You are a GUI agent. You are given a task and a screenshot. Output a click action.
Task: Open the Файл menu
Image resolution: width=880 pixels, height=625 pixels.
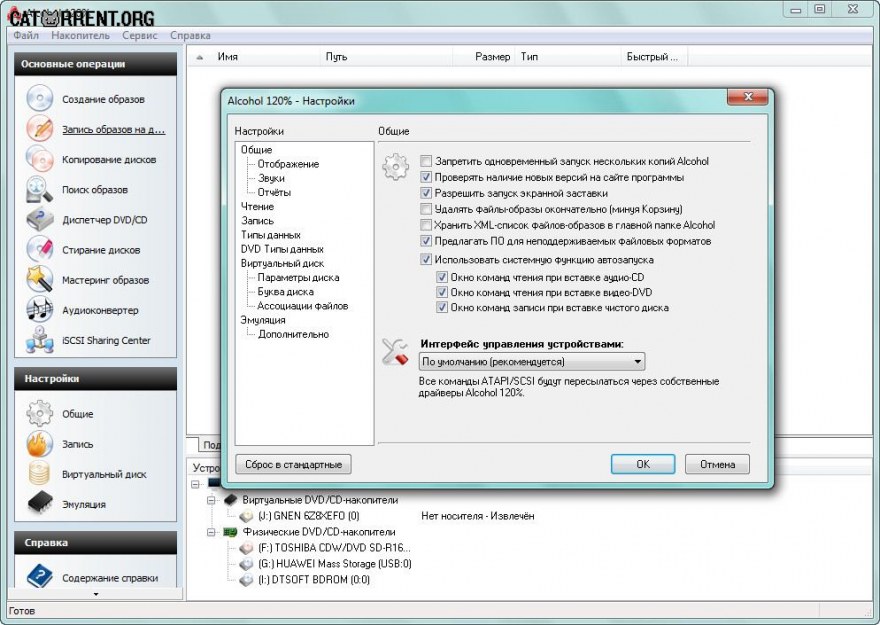click(x=26, y=35)
